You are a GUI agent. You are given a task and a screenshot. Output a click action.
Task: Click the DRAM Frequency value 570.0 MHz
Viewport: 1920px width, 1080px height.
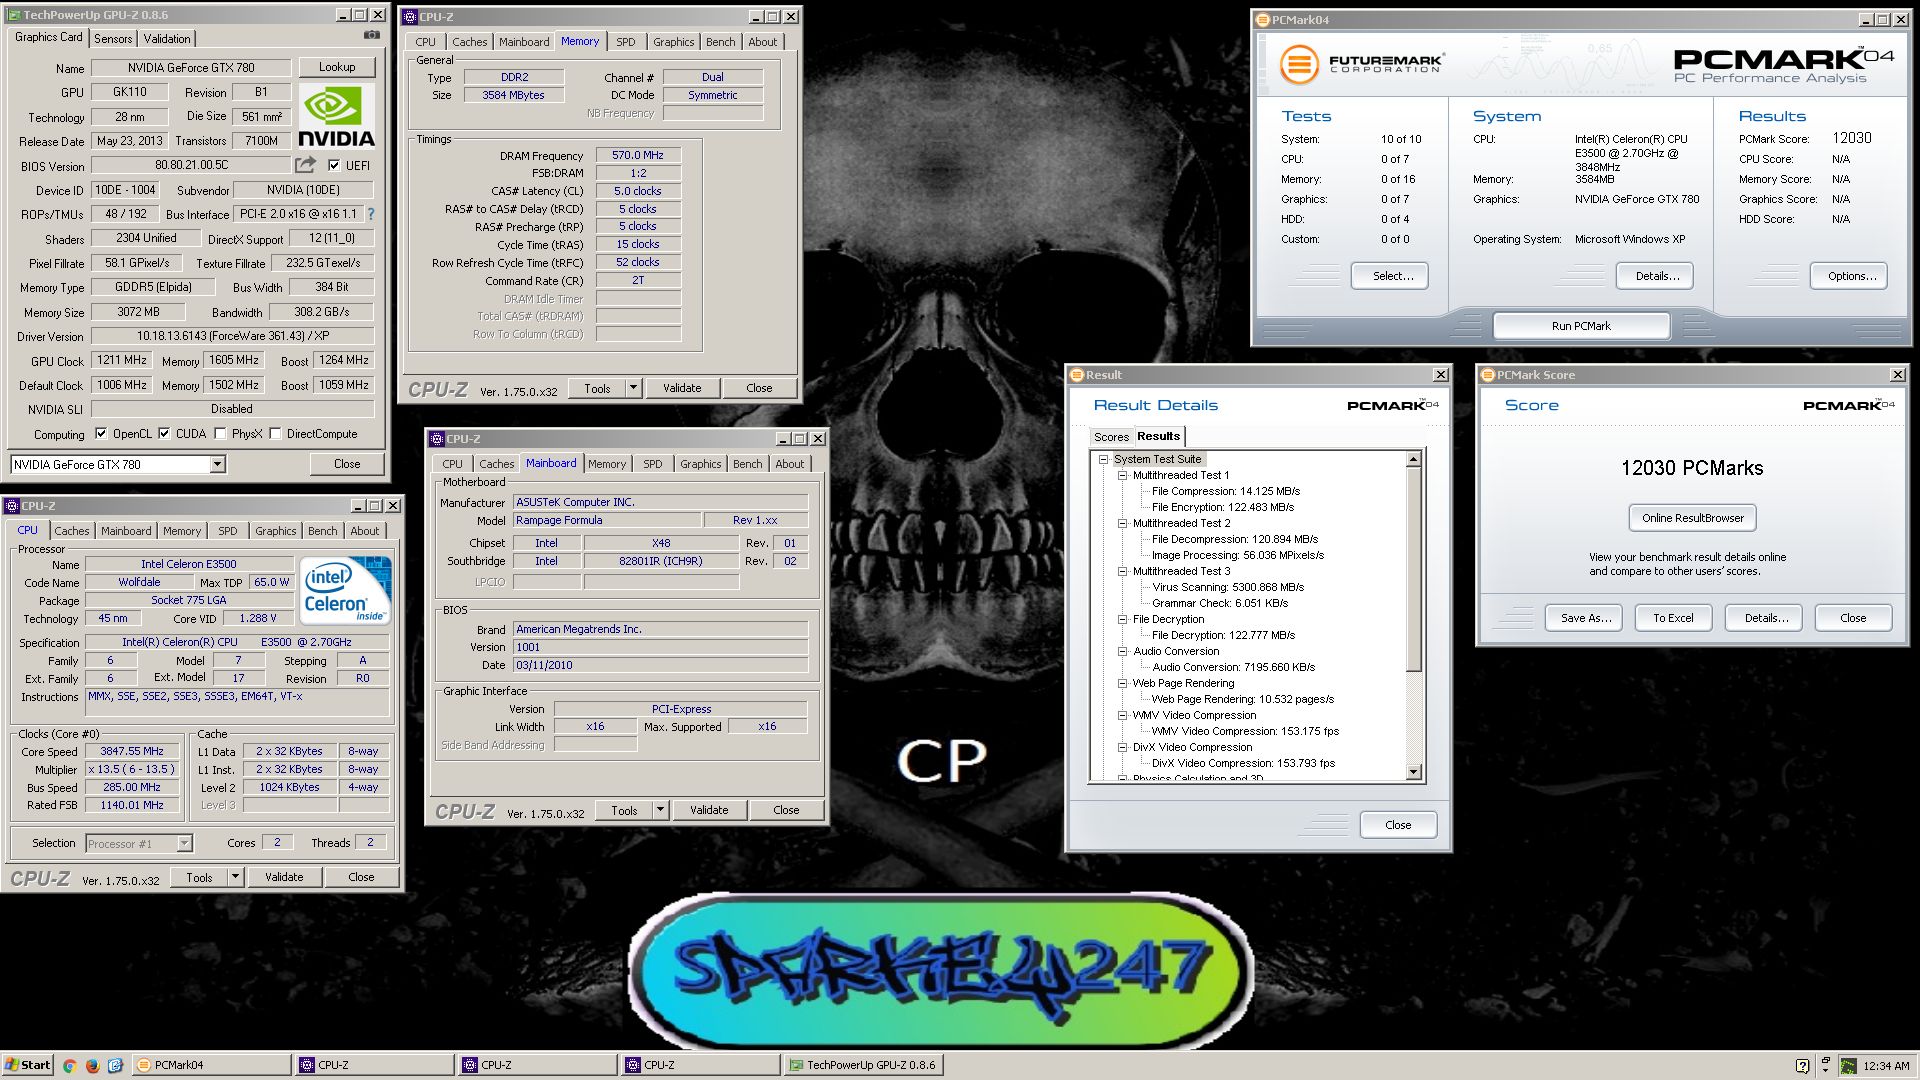[x=638, y=155]
